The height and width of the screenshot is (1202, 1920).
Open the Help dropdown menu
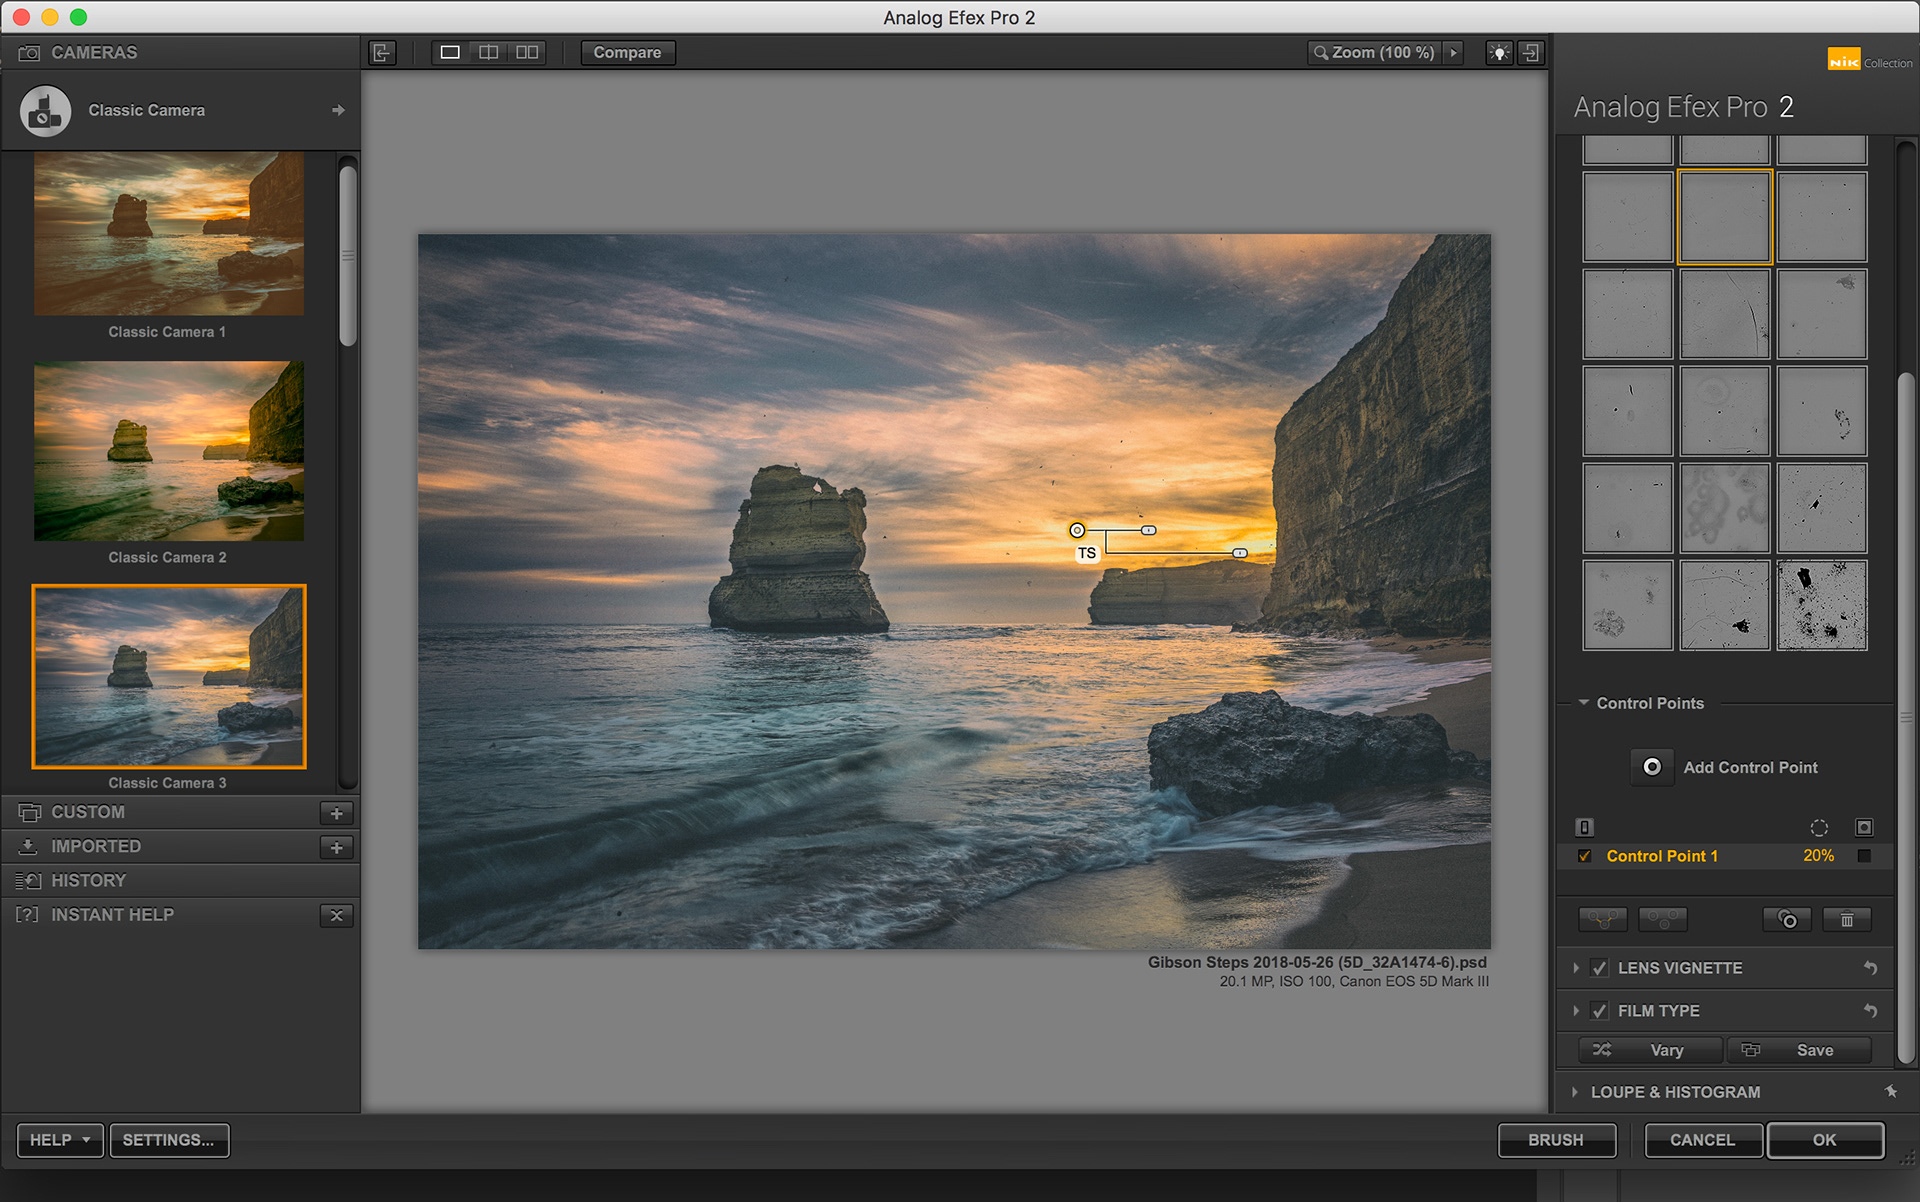[x=60, y=1140]
